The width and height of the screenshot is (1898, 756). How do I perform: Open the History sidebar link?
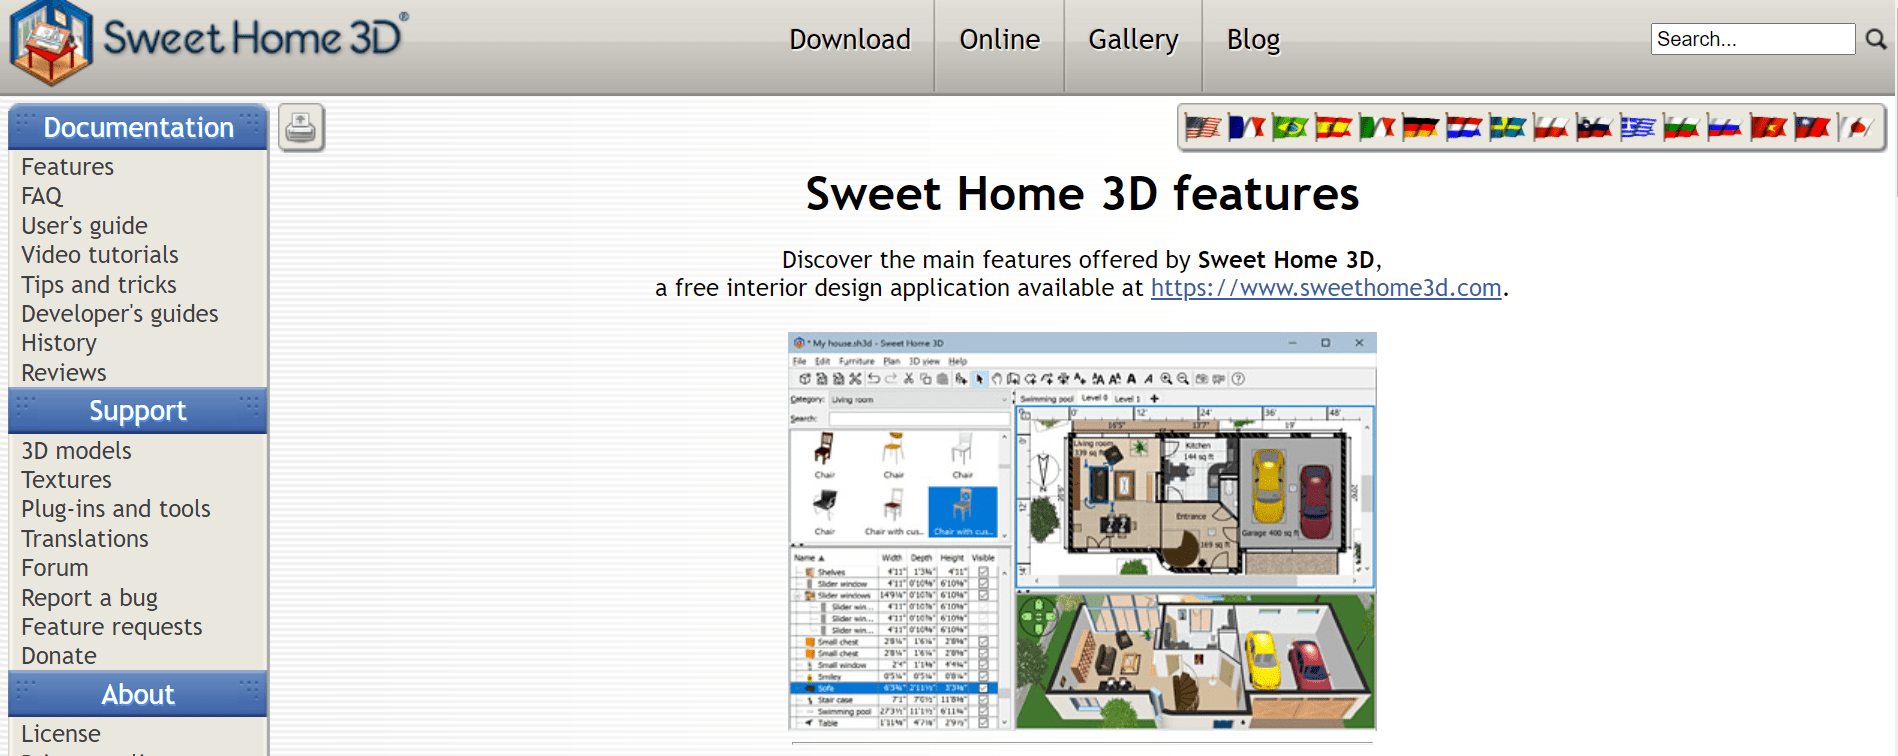[x=59, y=343]
